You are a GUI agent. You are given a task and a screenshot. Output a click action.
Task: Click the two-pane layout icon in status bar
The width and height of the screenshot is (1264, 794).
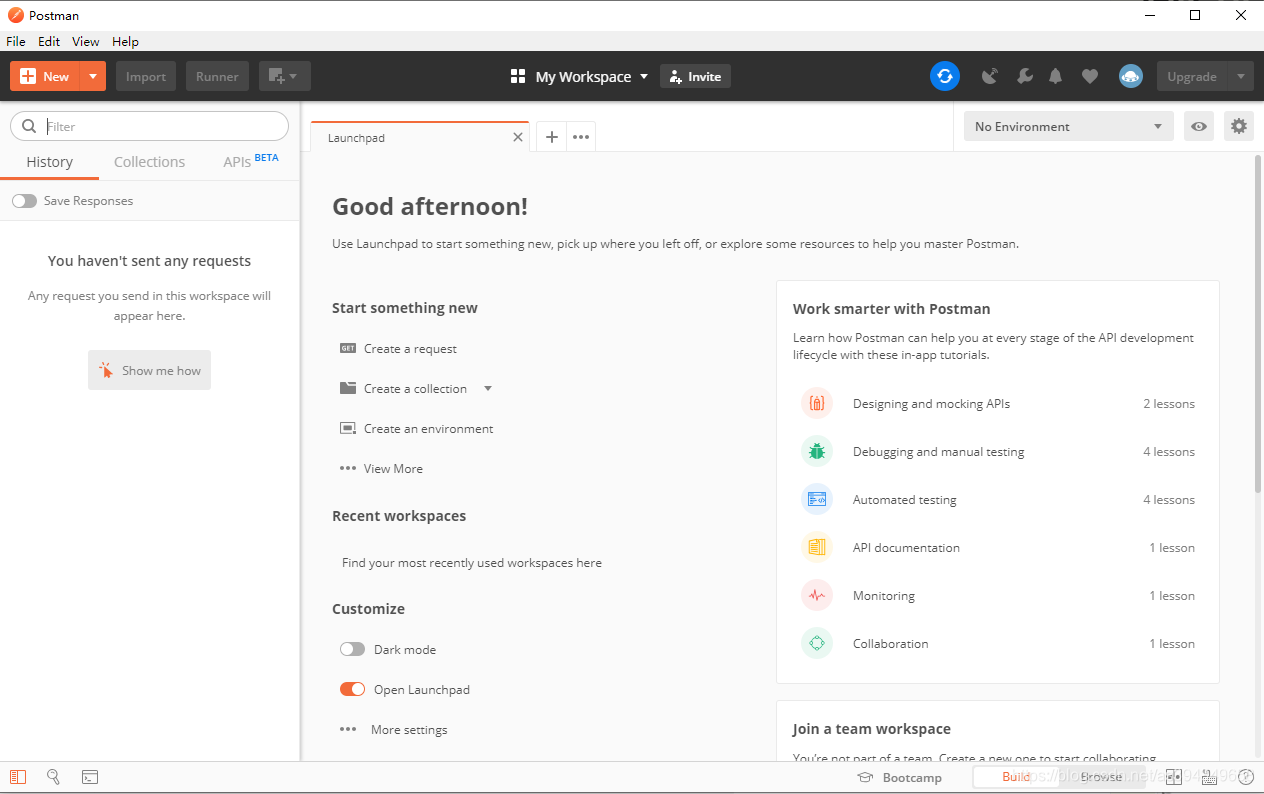1174,777
